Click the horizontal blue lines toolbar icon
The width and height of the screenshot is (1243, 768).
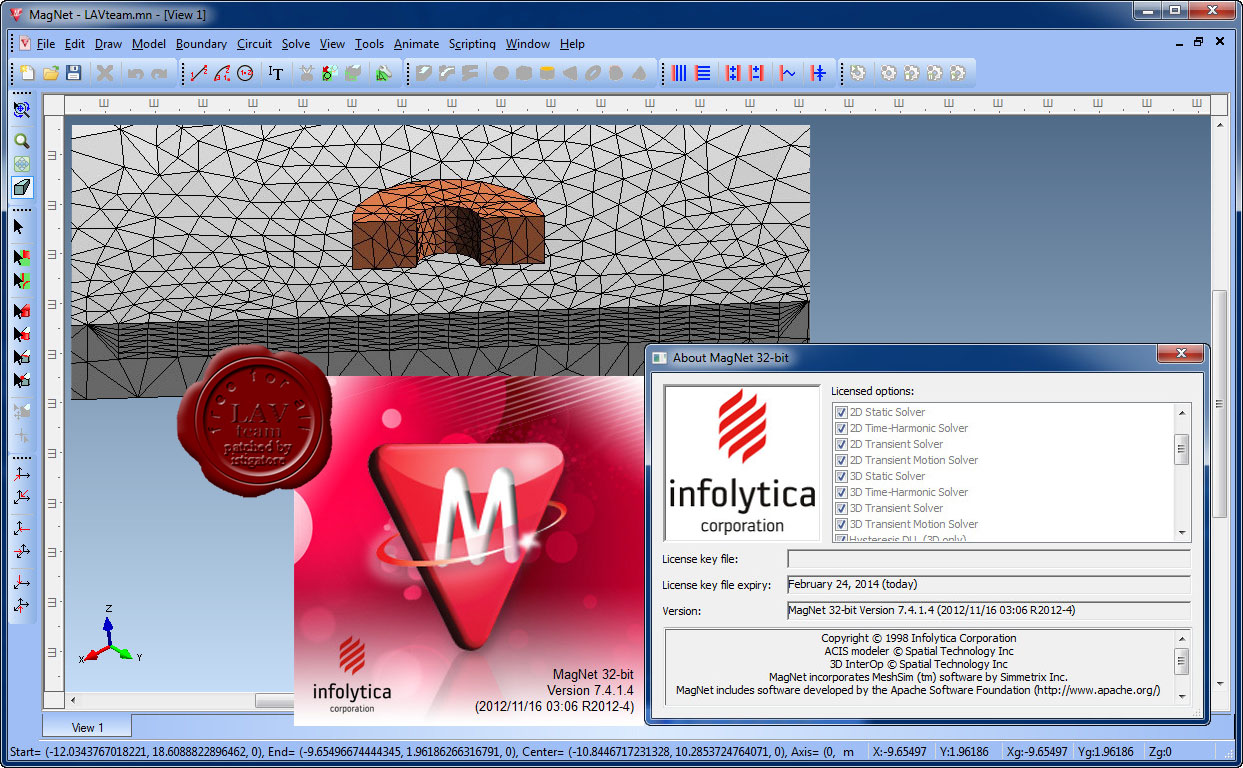[x=703, y=73]
